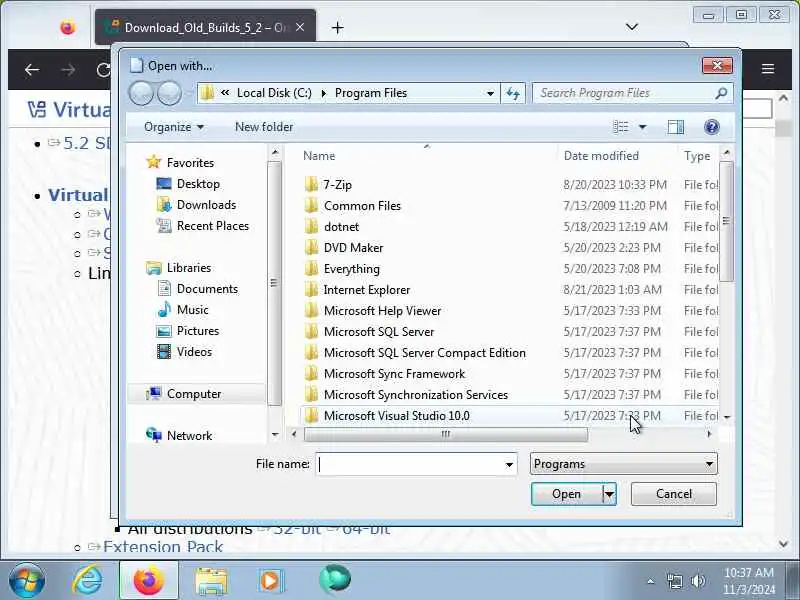The image size is (800, 600).
Task: Open the Windows Start menu
Action: (x=27, y=580)
